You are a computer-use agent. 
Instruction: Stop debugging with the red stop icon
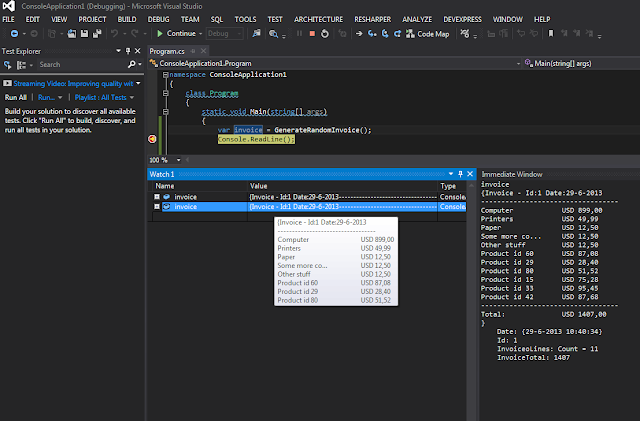tap(311, 33)
